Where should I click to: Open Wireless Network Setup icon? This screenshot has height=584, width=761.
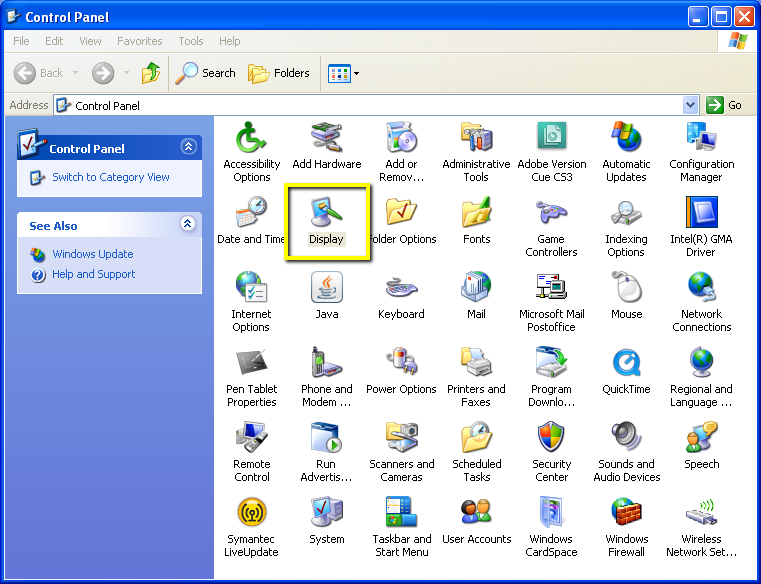701,512
